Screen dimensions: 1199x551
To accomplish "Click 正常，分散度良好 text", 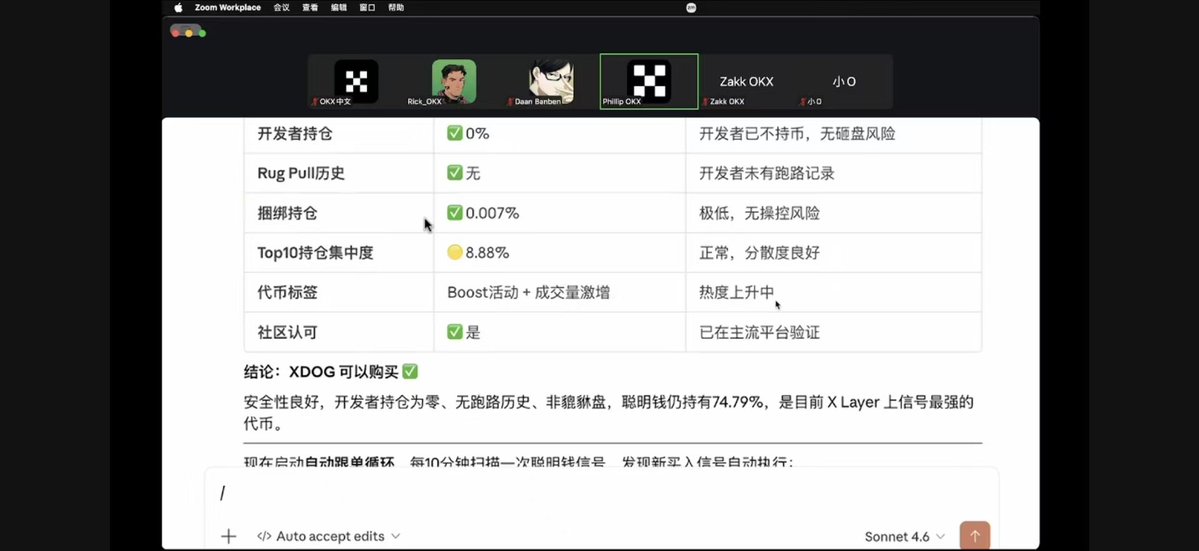I will [x=759, y=253].
